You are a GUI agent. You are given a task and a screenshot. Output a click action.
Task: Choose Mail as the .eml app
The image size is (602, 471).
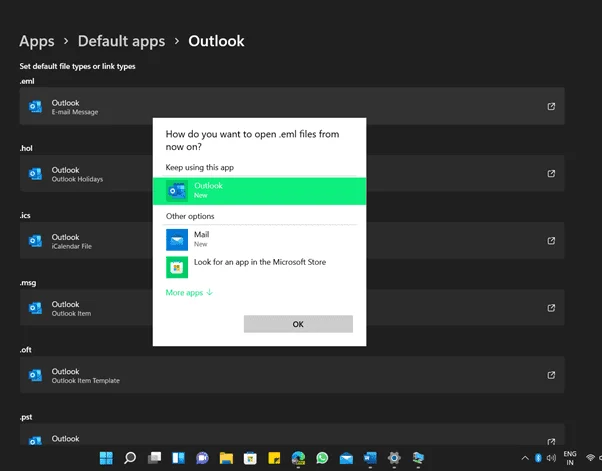pyautogui.click(x=260, y=239)
